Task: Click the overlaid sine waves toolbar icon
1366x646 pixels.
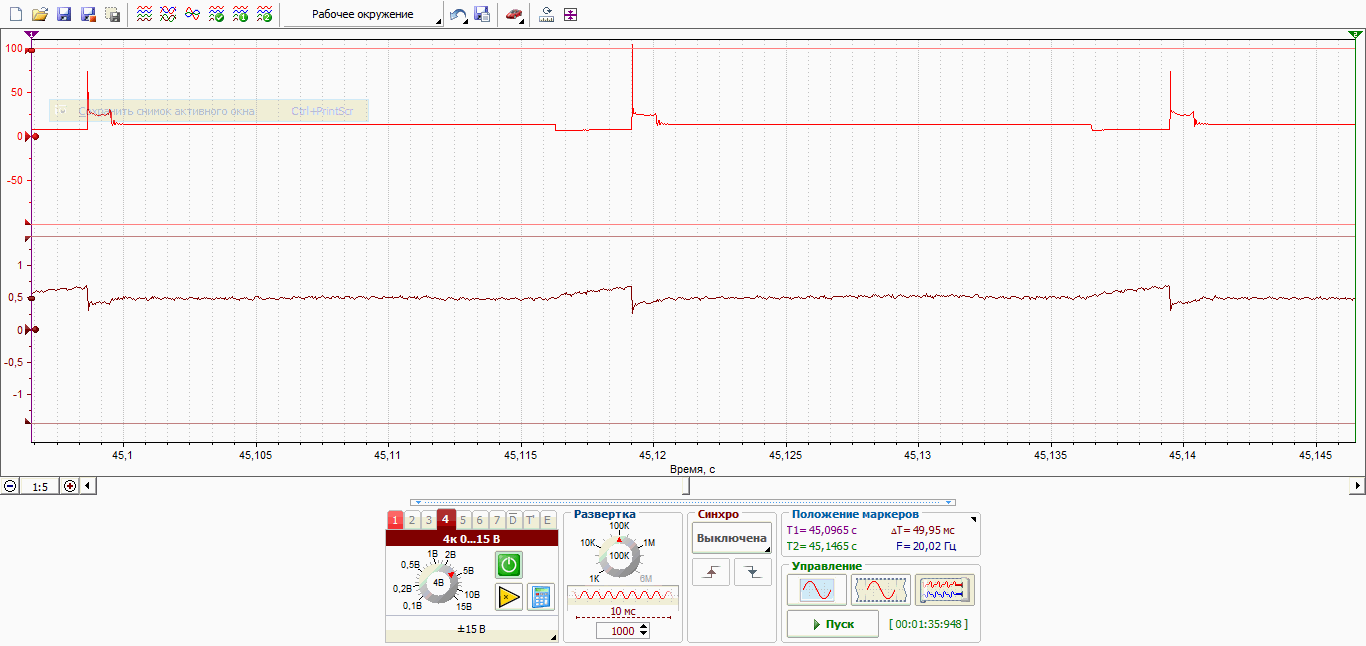Action: pos(193,15)
